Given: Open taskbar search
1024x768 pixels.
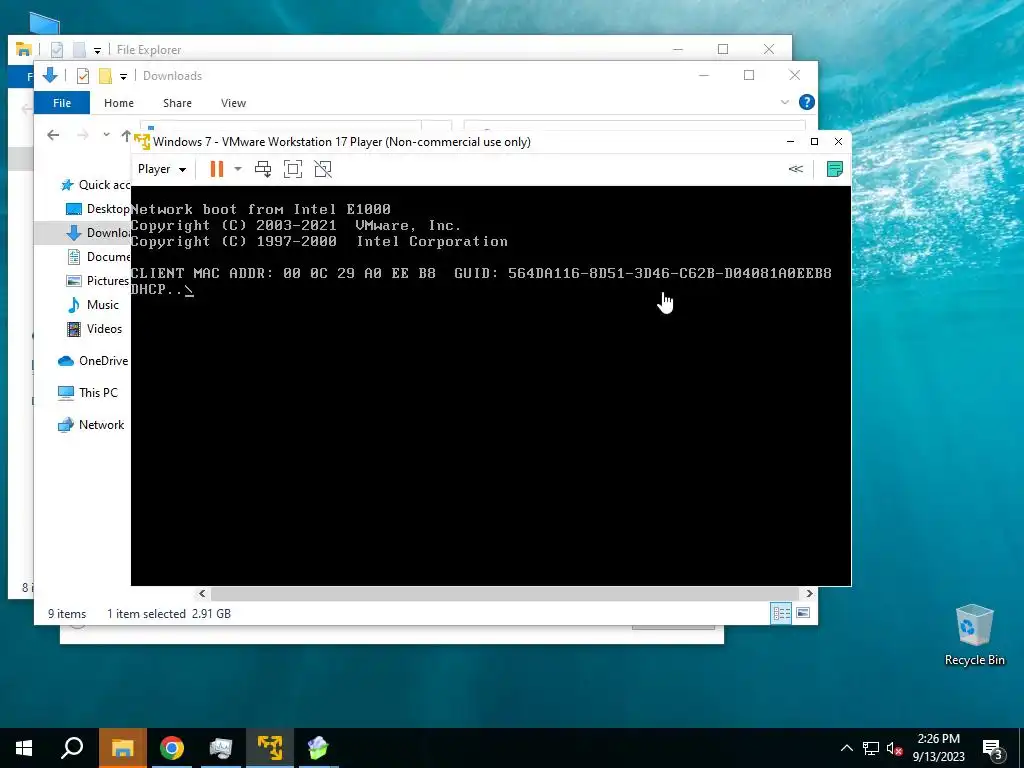Looking at the screenshot, I should 72,748.
